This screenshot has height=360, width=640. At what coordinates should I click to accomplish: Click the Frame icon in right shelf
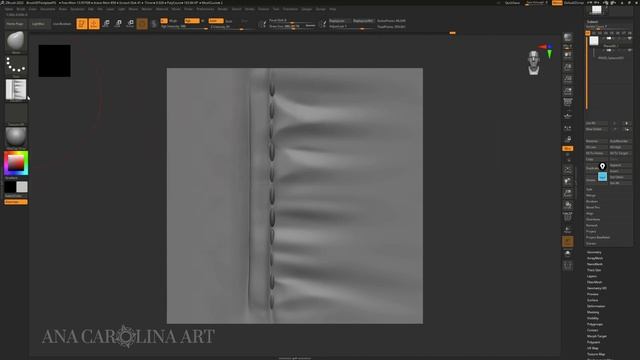[x=568, y=169]
